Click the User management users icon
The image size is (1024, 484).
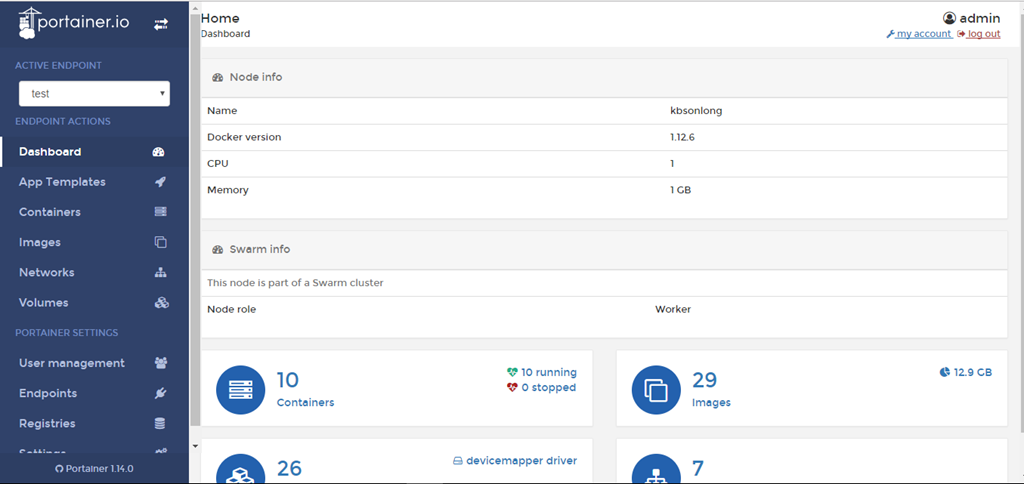tap(160, 363)
